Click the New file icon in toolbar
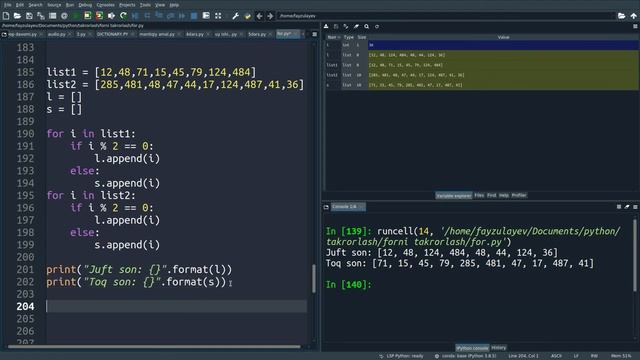 point(6,16)
